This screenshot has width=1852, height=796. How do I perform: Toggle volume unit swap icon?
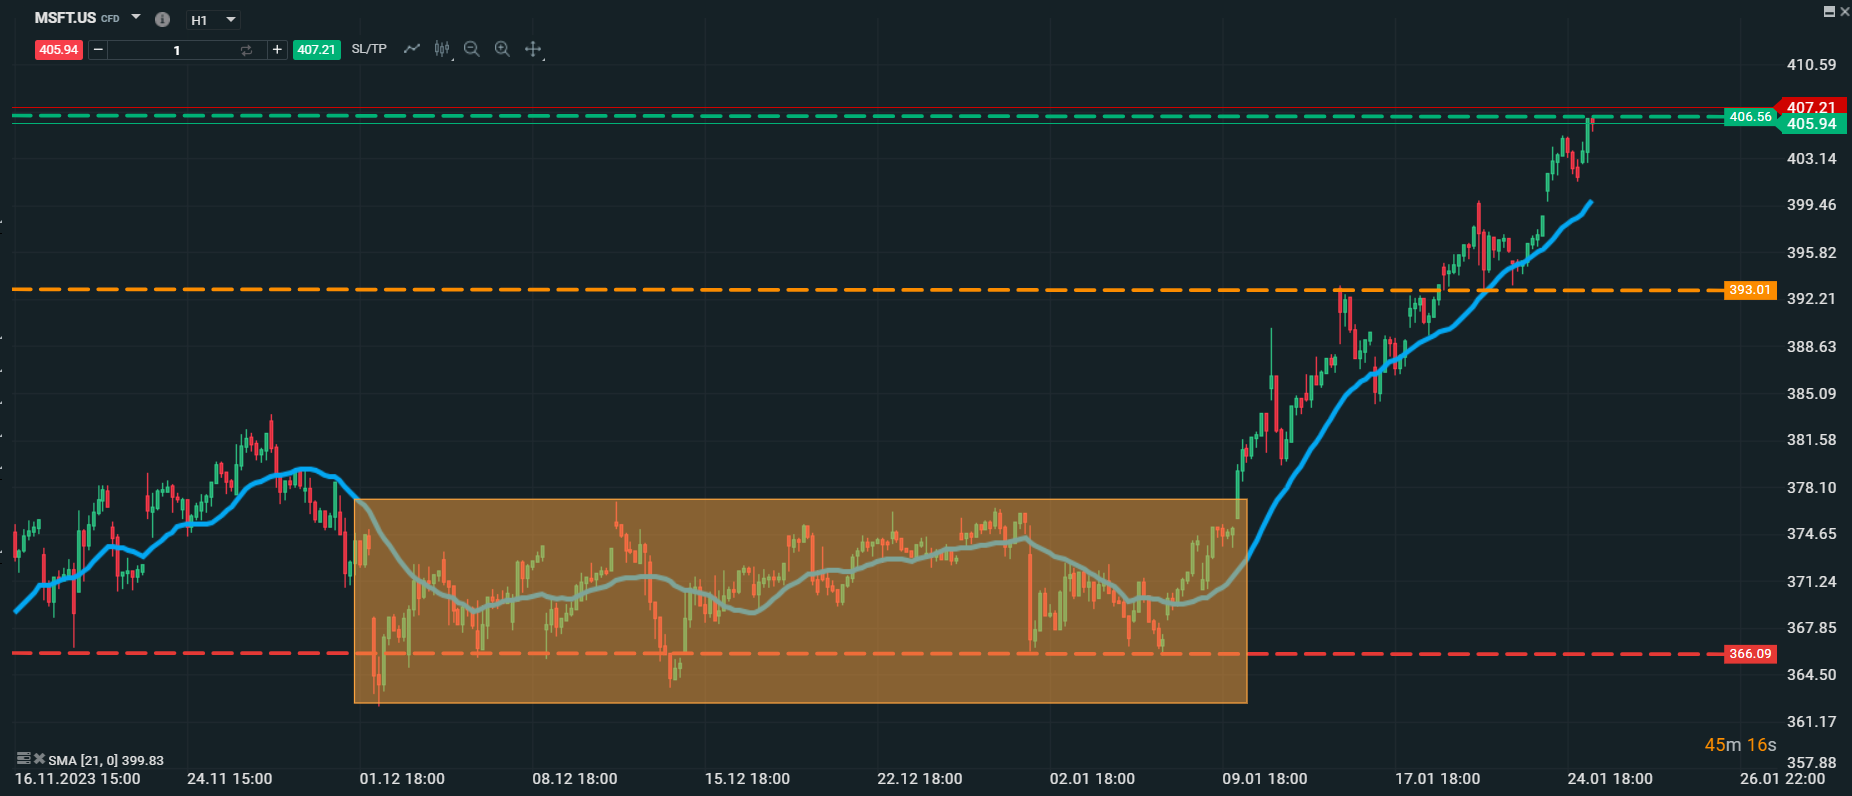point(246,50)
